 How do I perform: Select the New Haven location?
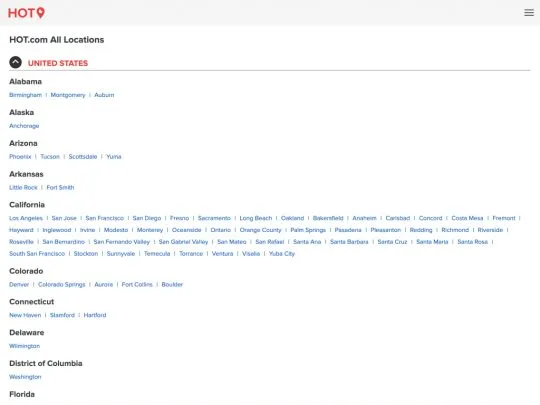click(x=25, y=315)
